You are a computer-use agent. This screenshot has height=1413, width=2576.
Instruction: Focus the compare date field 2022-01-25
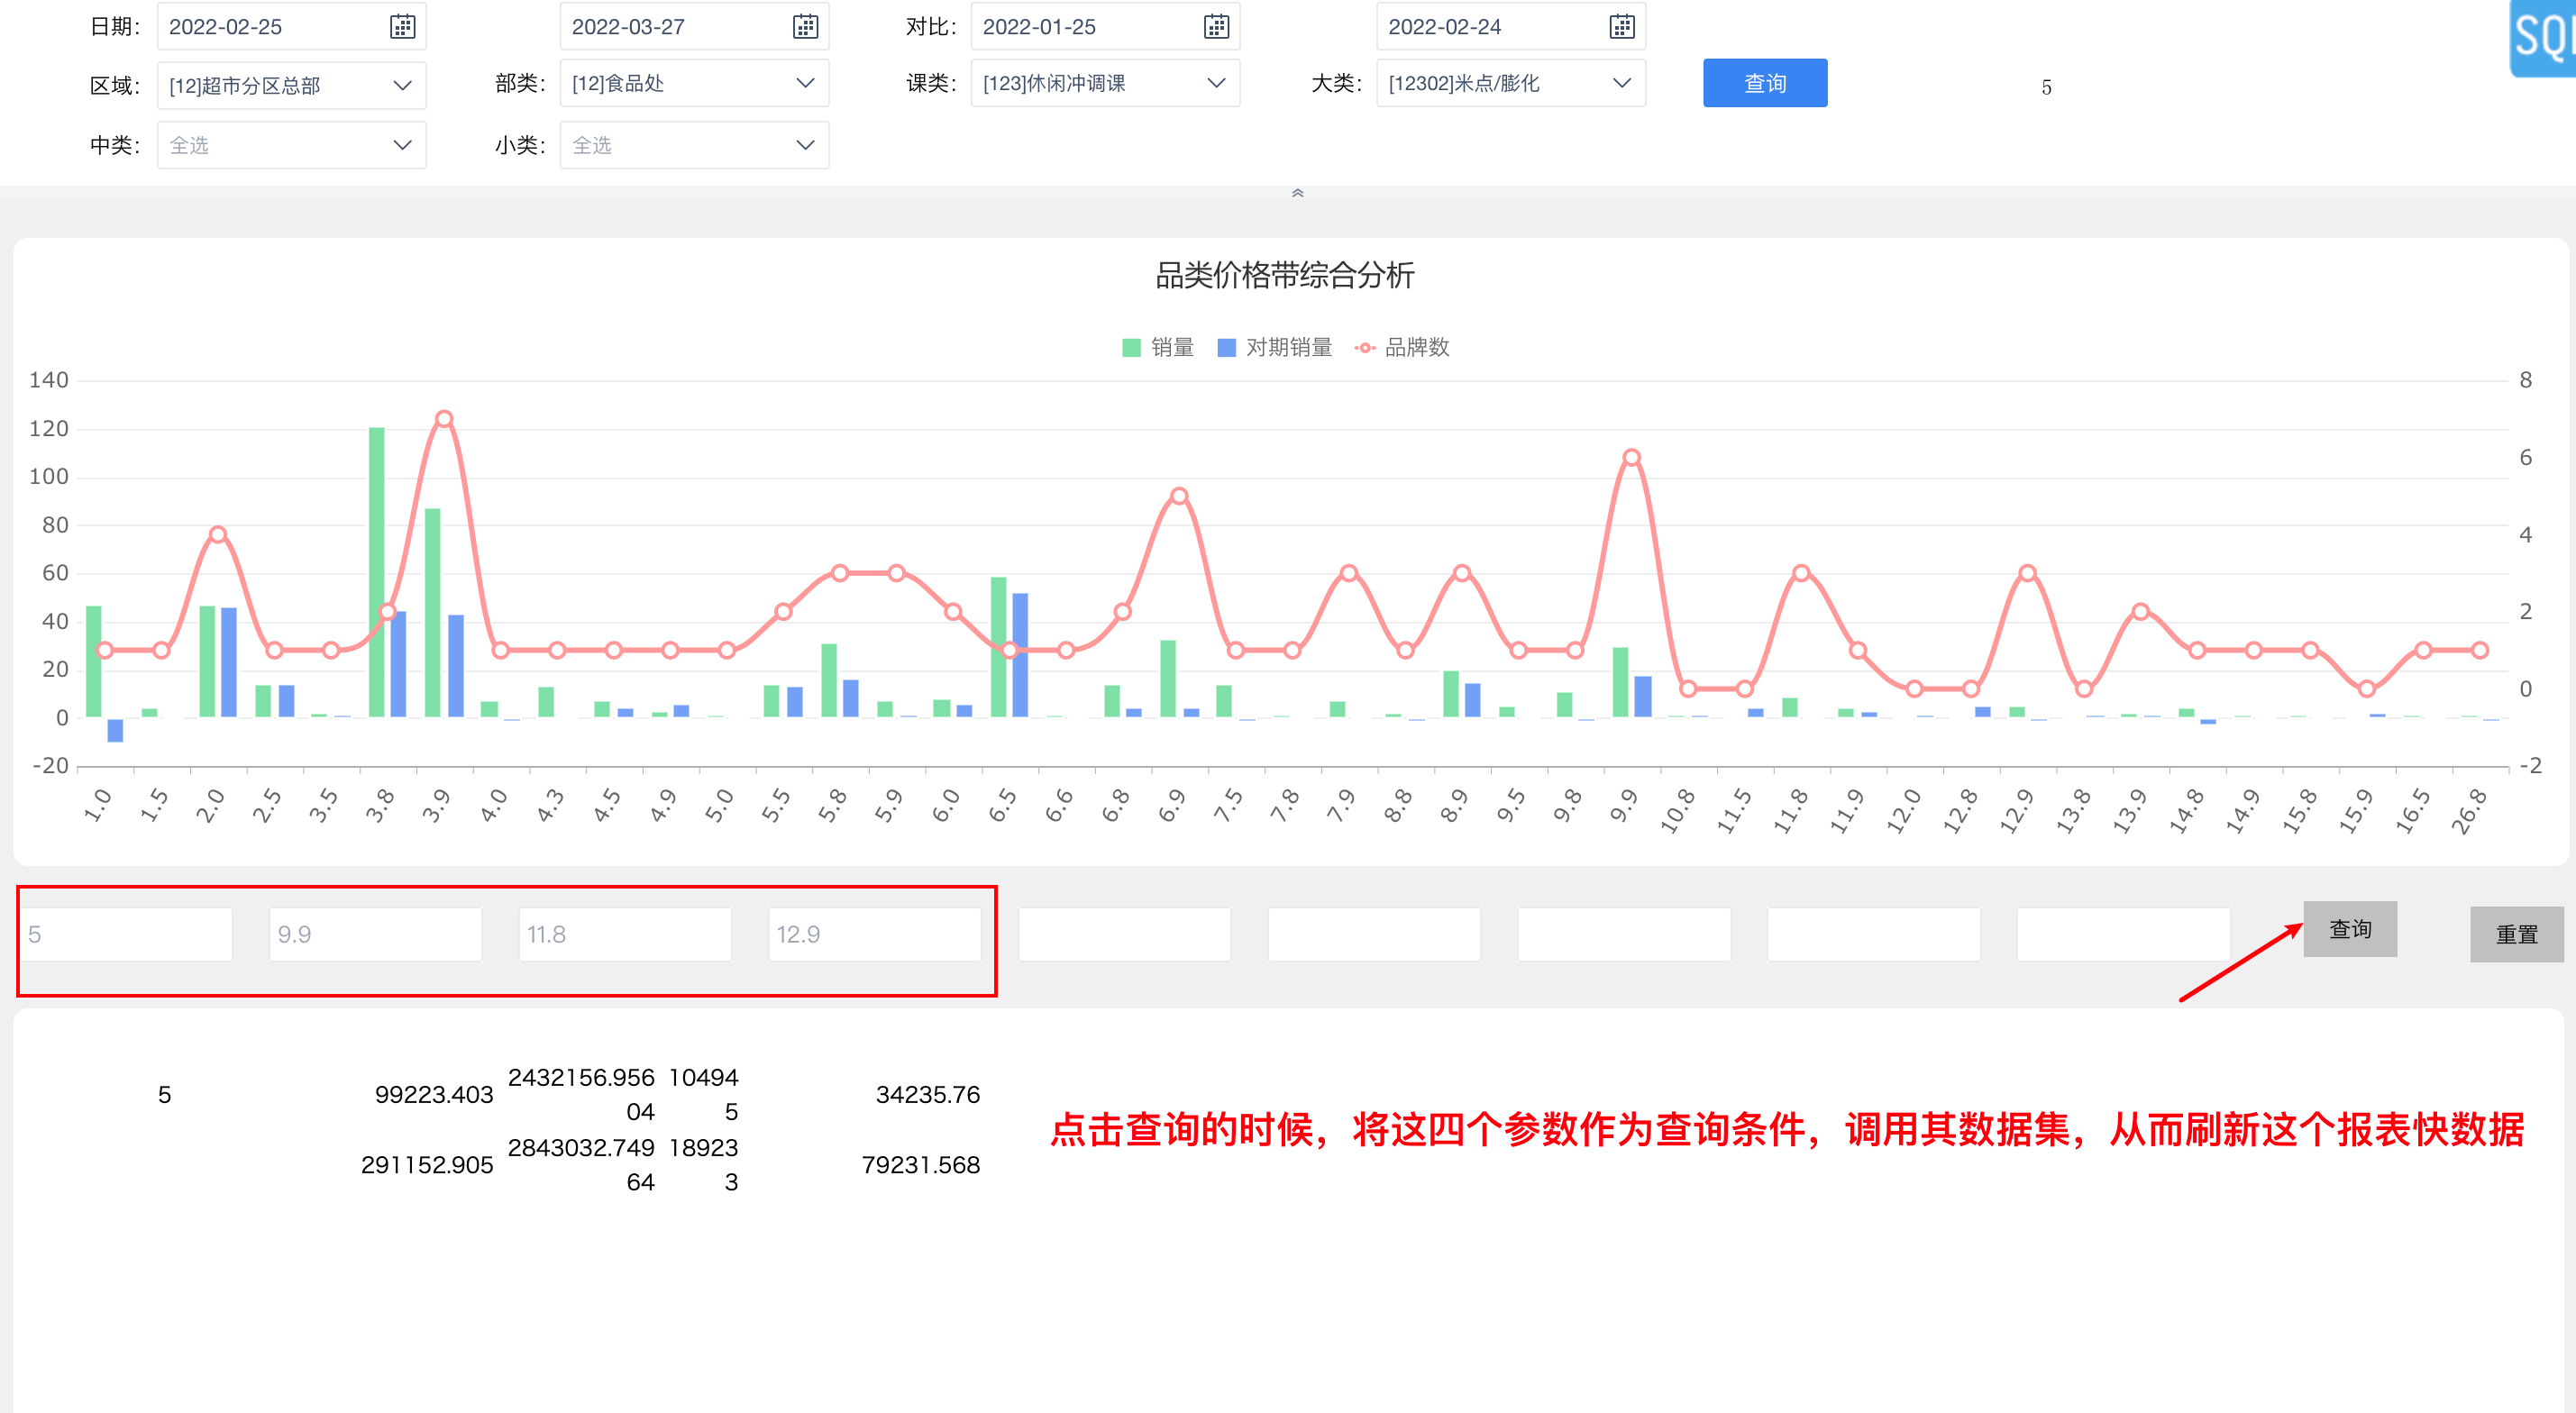[x=1105, y=27]
